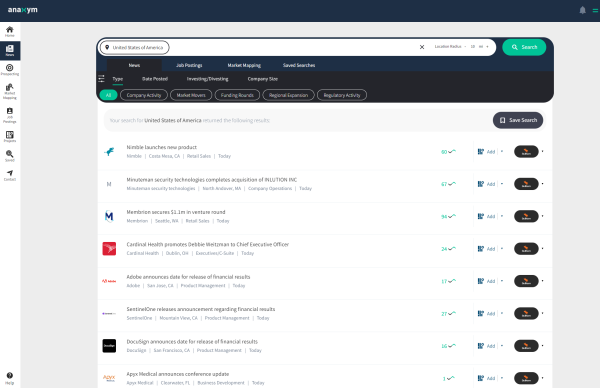This screenshot has width=600, height=388.
Task: Open dropdown beside DocuSign row's pill button
Action: 543,346
